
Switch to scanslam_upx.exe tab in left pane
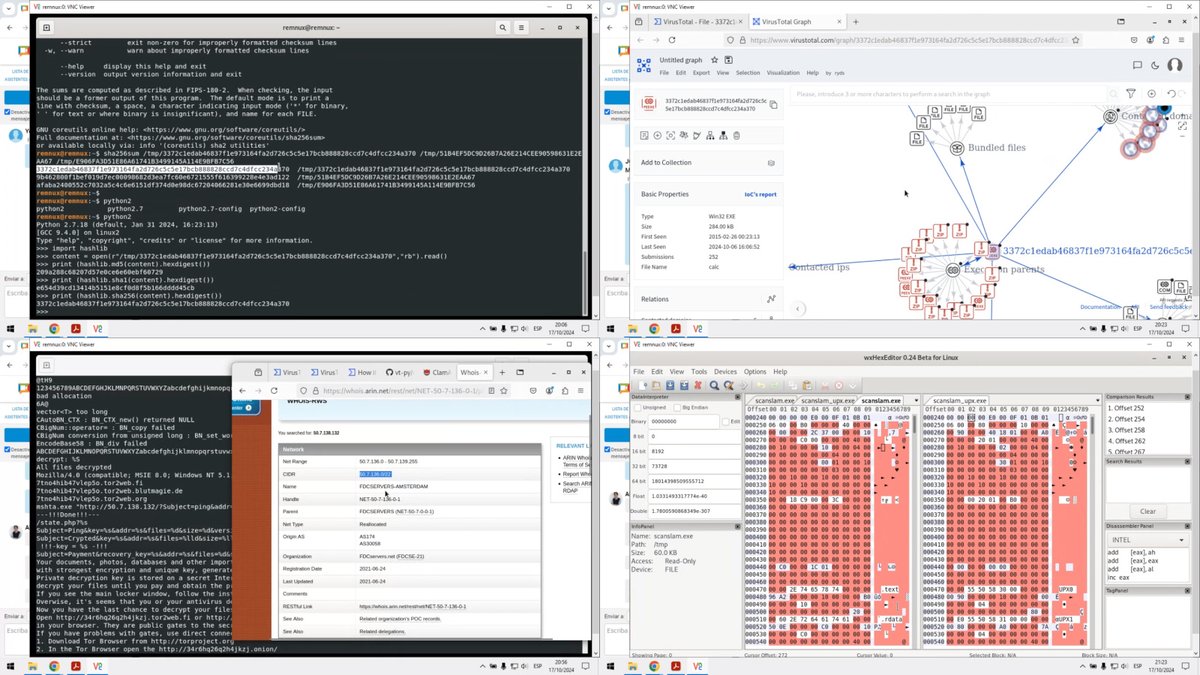(x=827, y=399)
